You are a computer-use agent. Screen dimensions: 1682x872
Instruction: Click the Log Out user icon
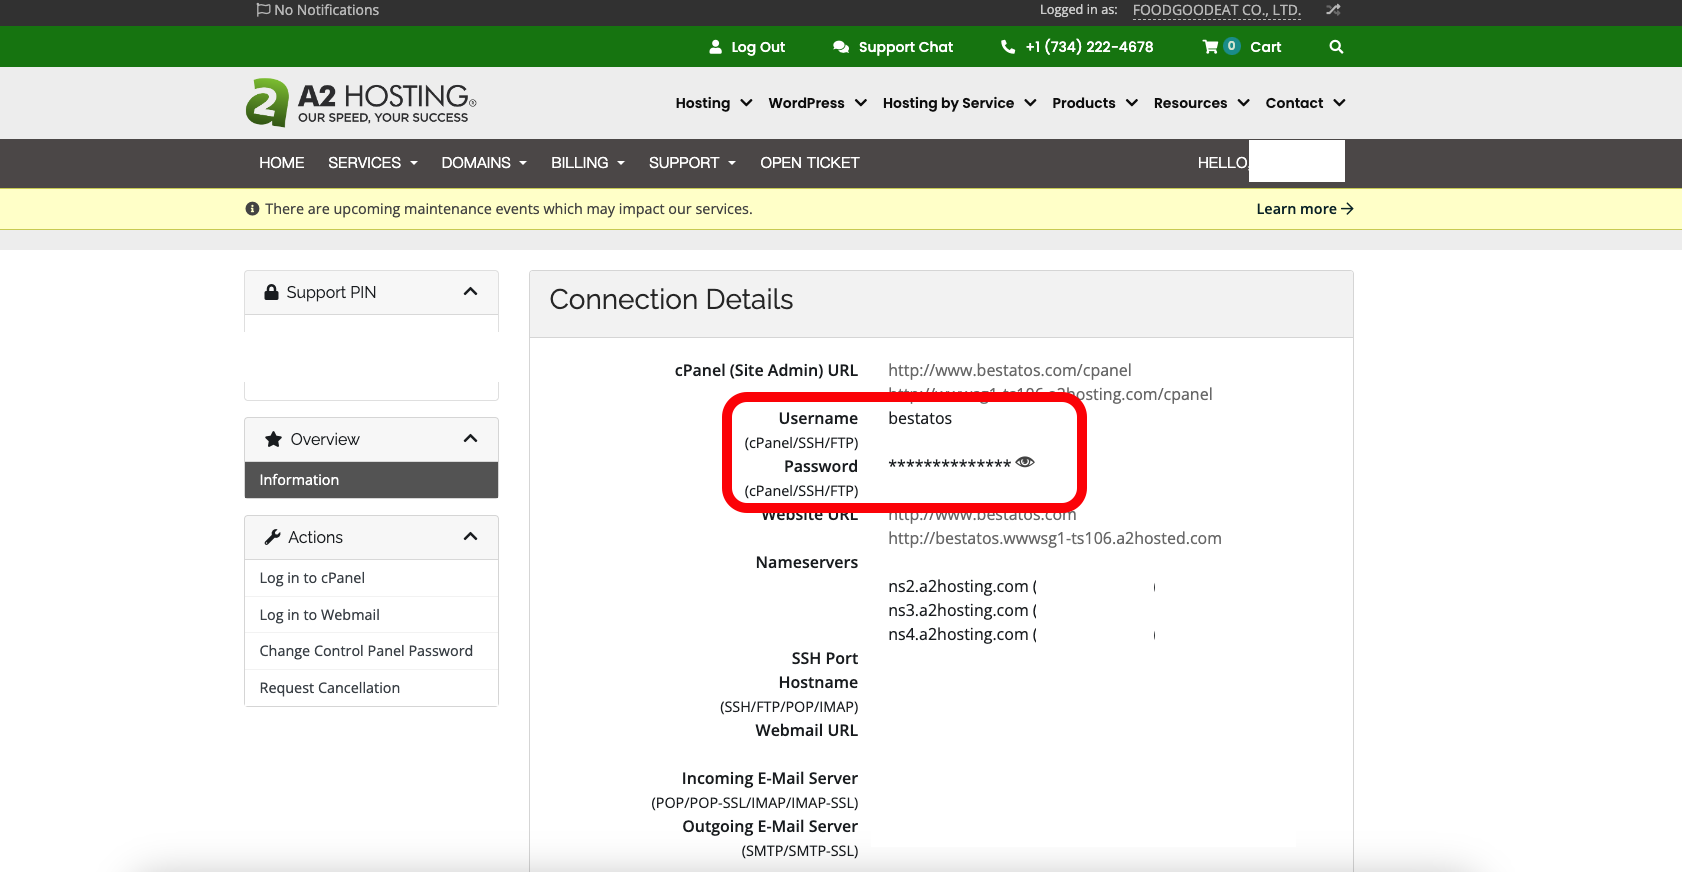pos(715,47)
